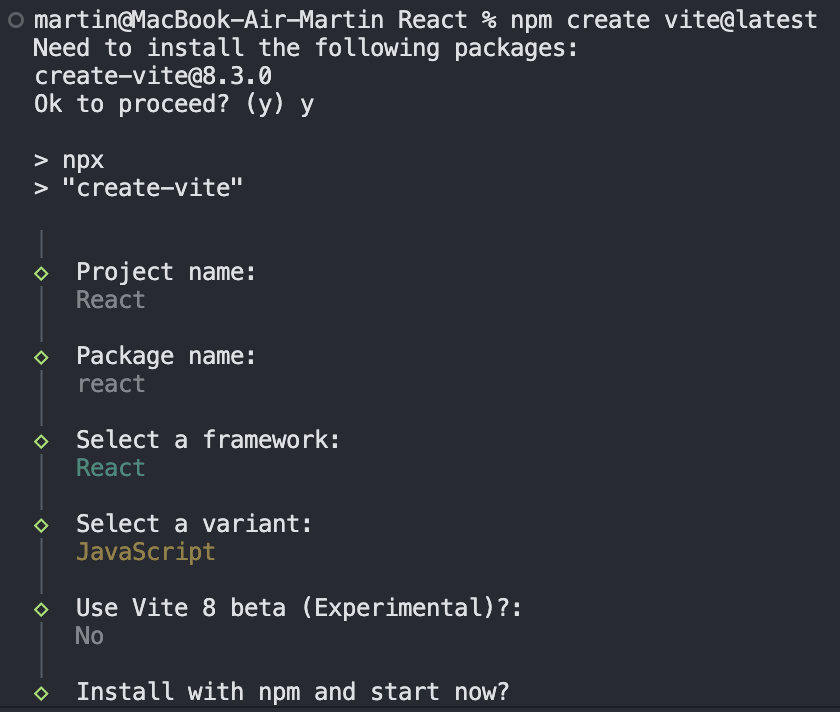Click the 'Install with npm and start now?' prompt
840x712 pixels.
[x=293, y=692]
